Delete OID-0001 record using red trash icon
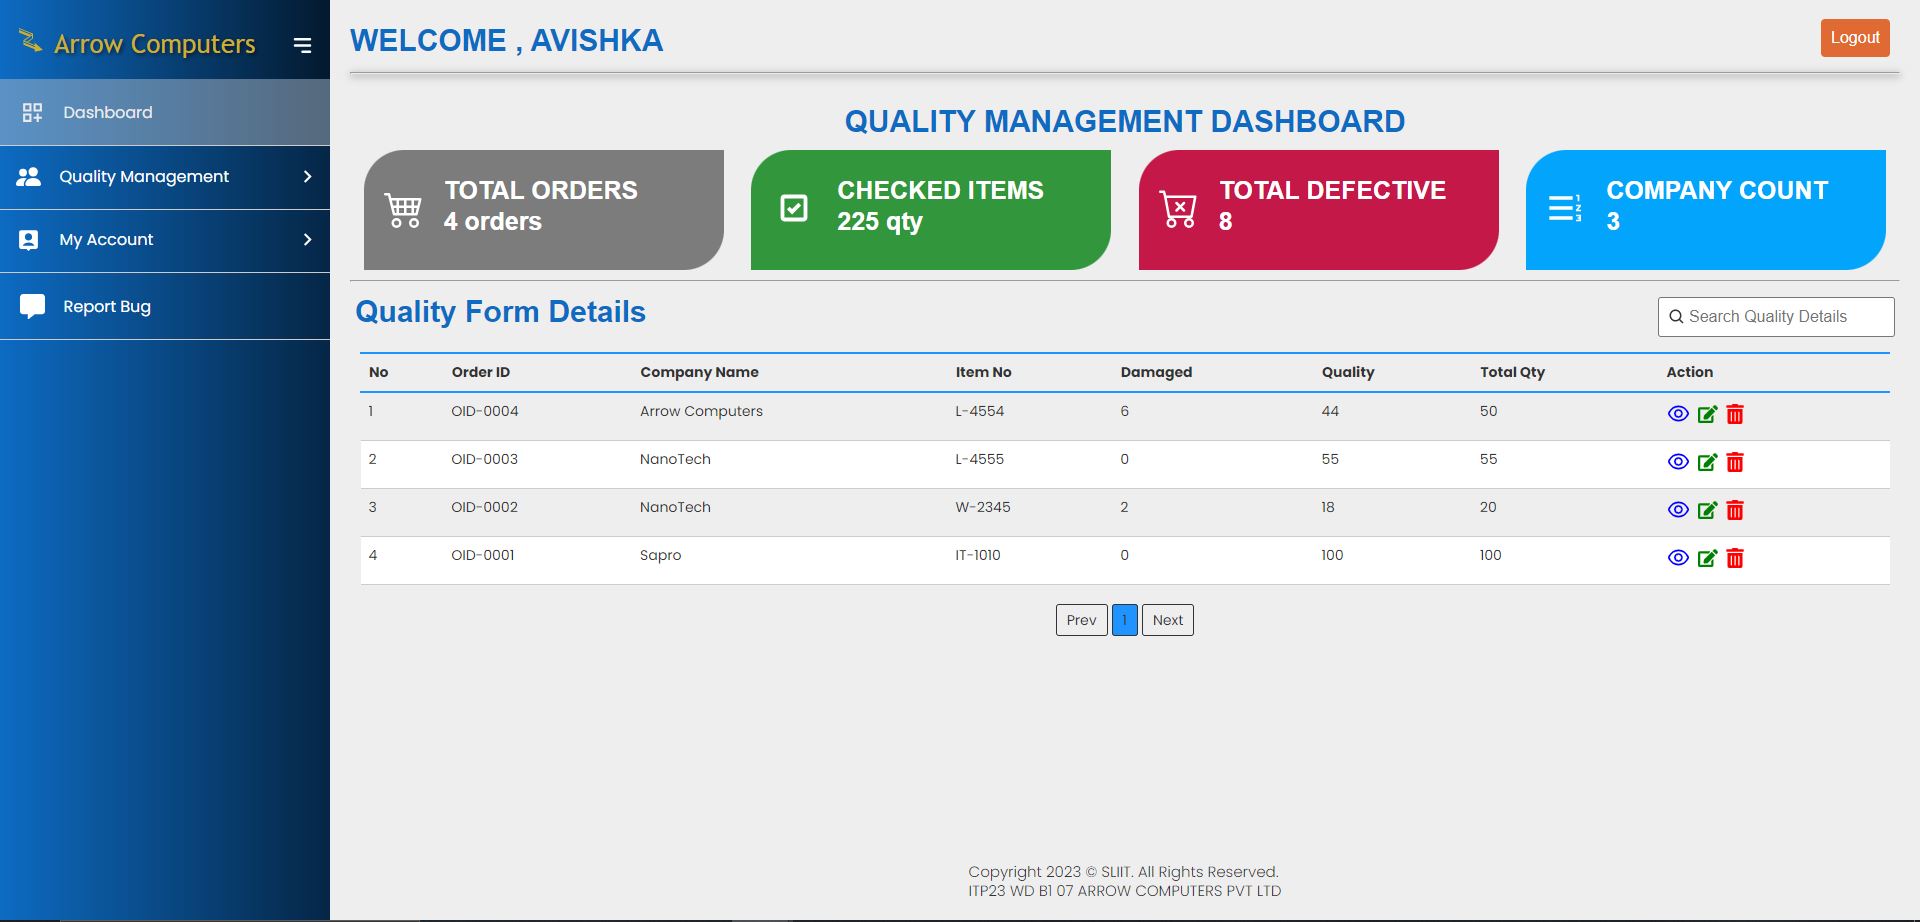This screenshot has height=922, width=1920. point(1736,559)
